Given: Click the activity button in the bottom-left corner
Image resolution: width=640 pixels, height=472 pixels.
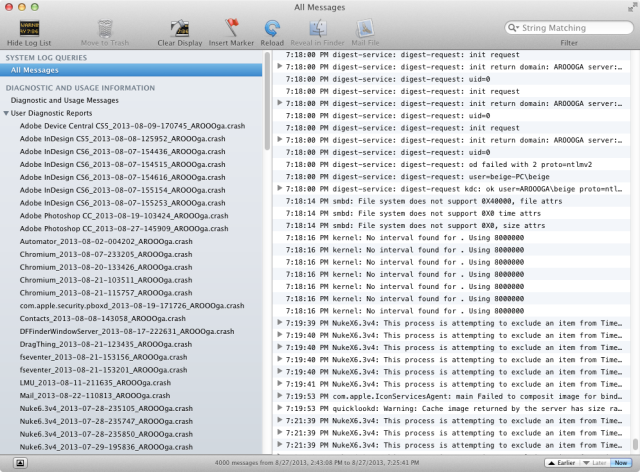Looking at the screenshot, I should click(20, 463).
